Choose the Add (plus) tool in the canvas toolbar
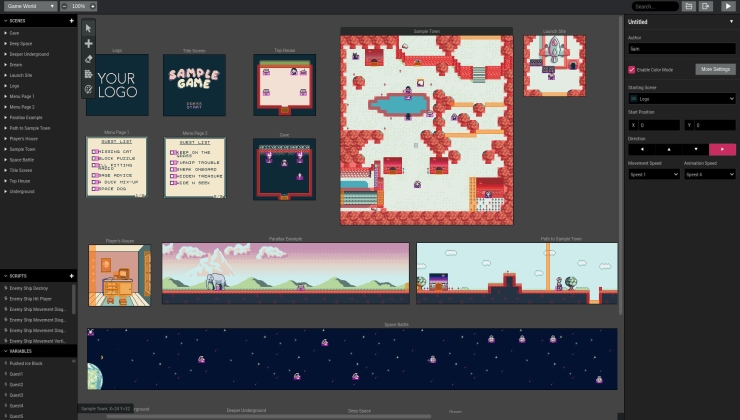Image resolution: width=740 pixels, height=420 pixels. coord(88,43)
